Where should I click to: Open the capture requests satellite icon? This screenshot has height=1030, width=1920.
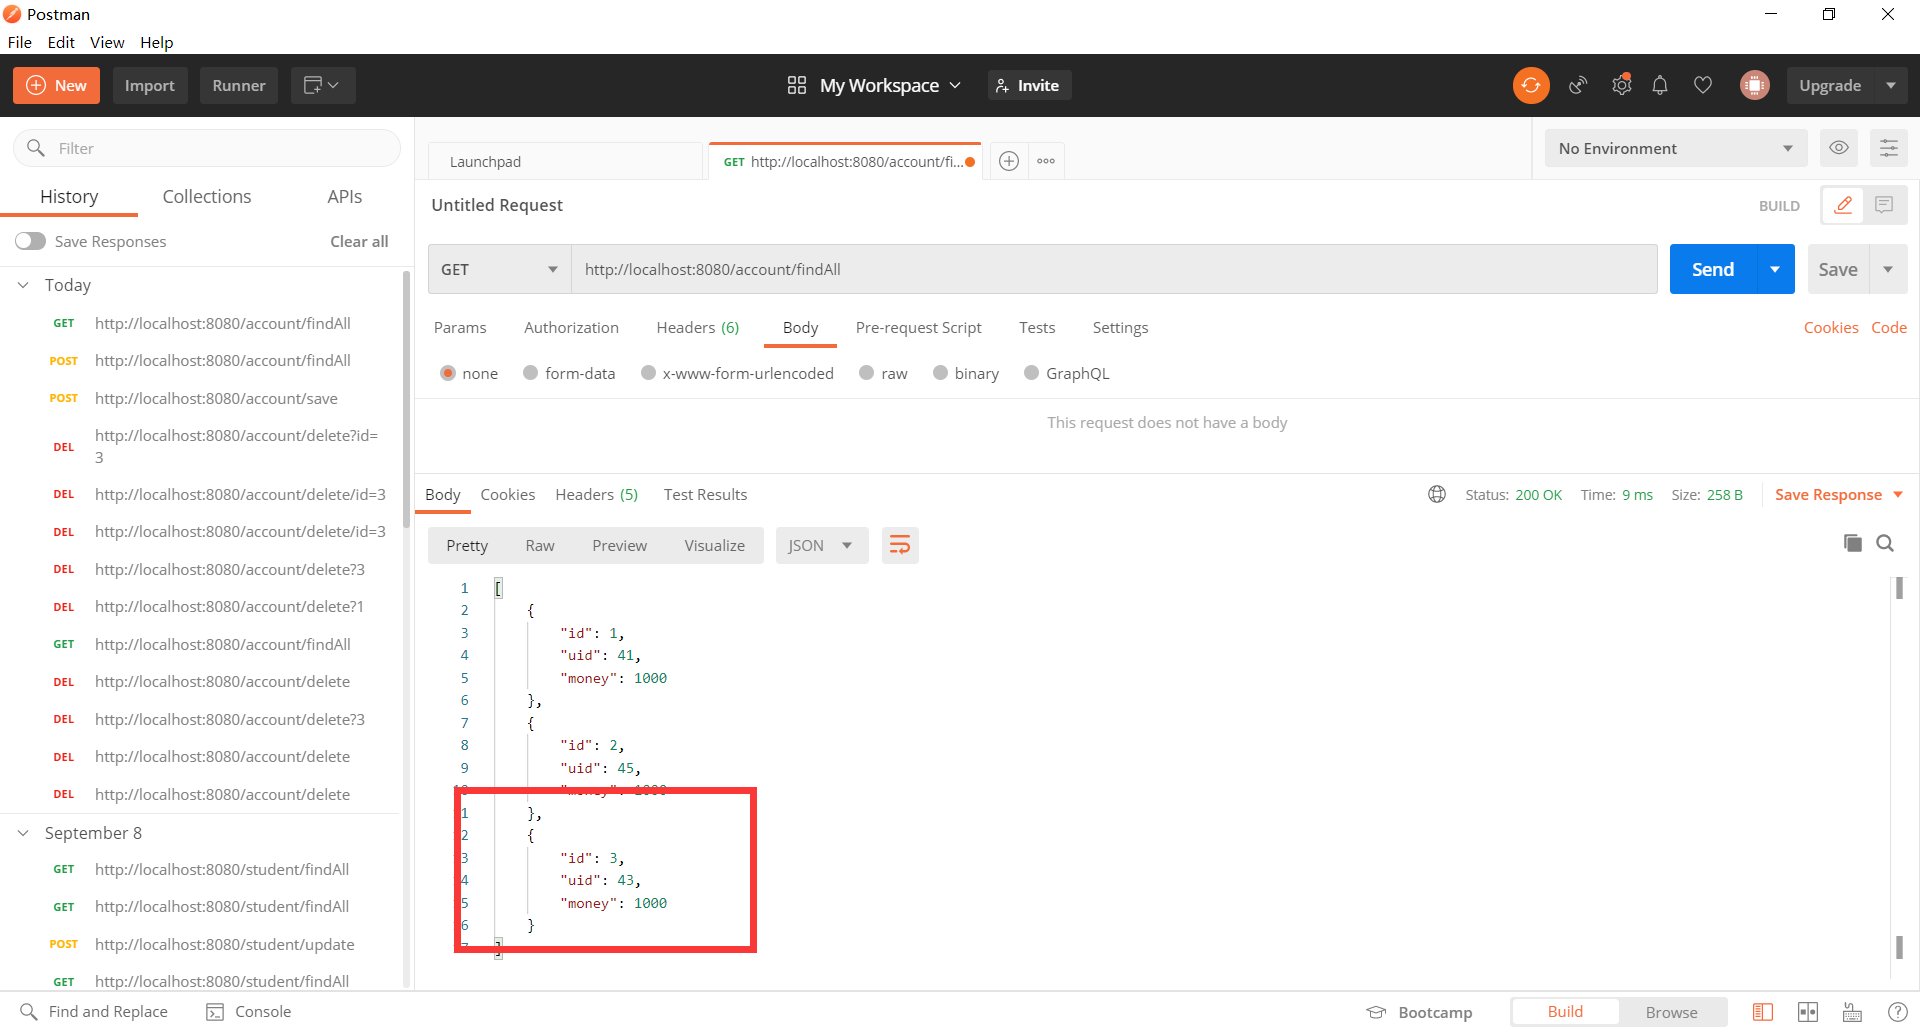[1578, 85]
